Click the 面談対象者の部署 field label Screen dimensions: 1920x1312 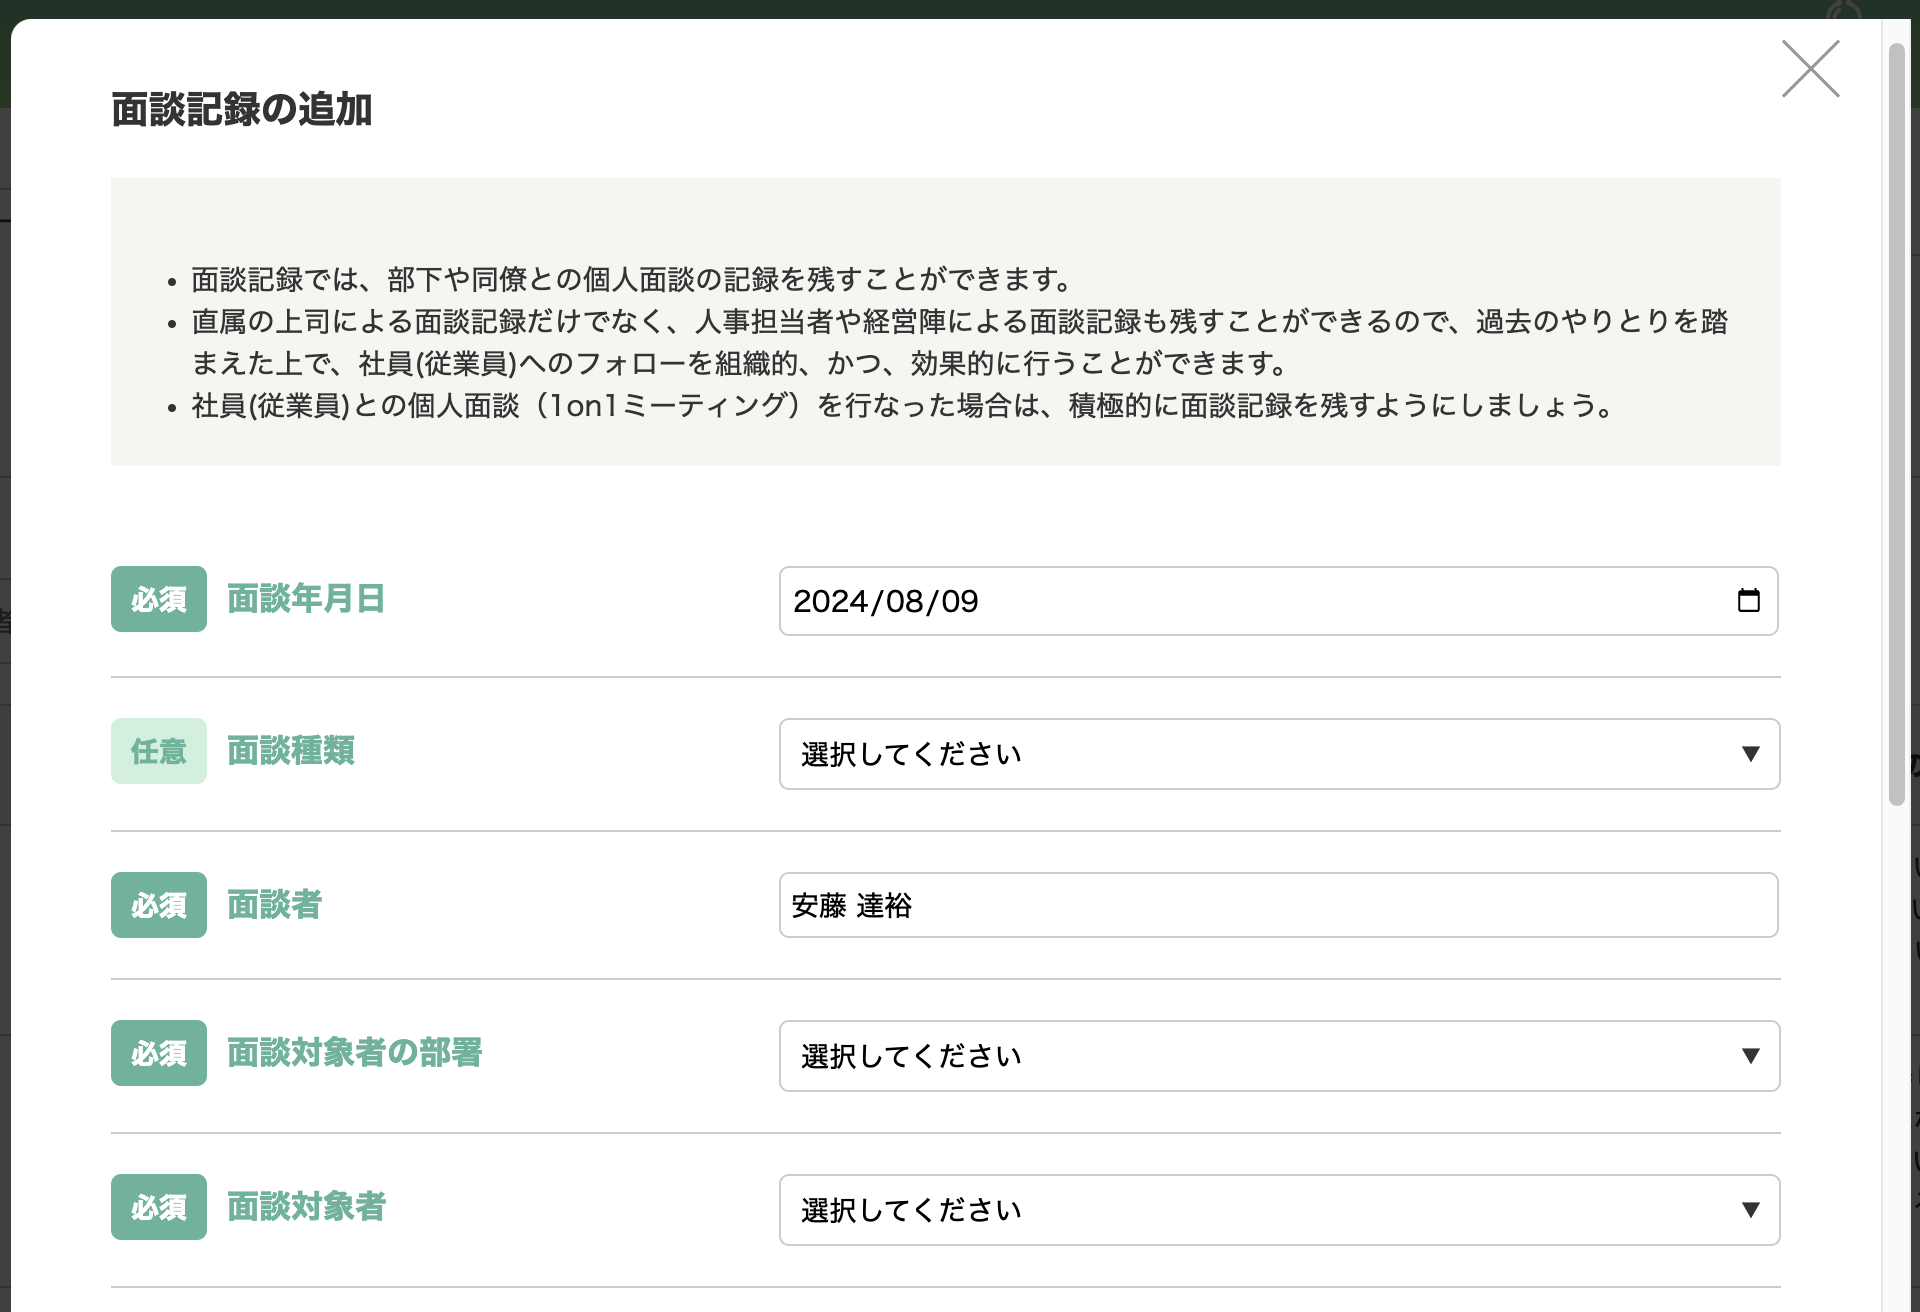(x=354, y=1053)
